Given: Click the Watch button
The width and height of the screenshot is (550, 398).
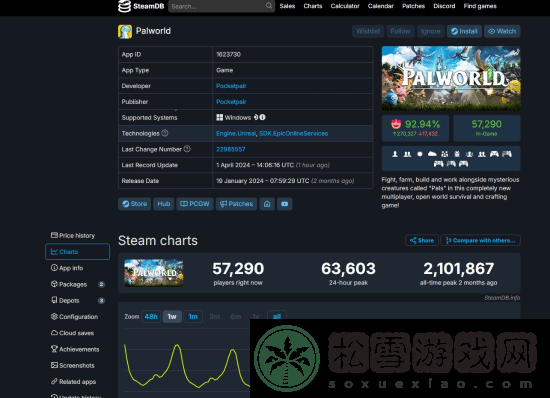Looking at the screenshot, I should pyautogui.click(x=502, y=31).
